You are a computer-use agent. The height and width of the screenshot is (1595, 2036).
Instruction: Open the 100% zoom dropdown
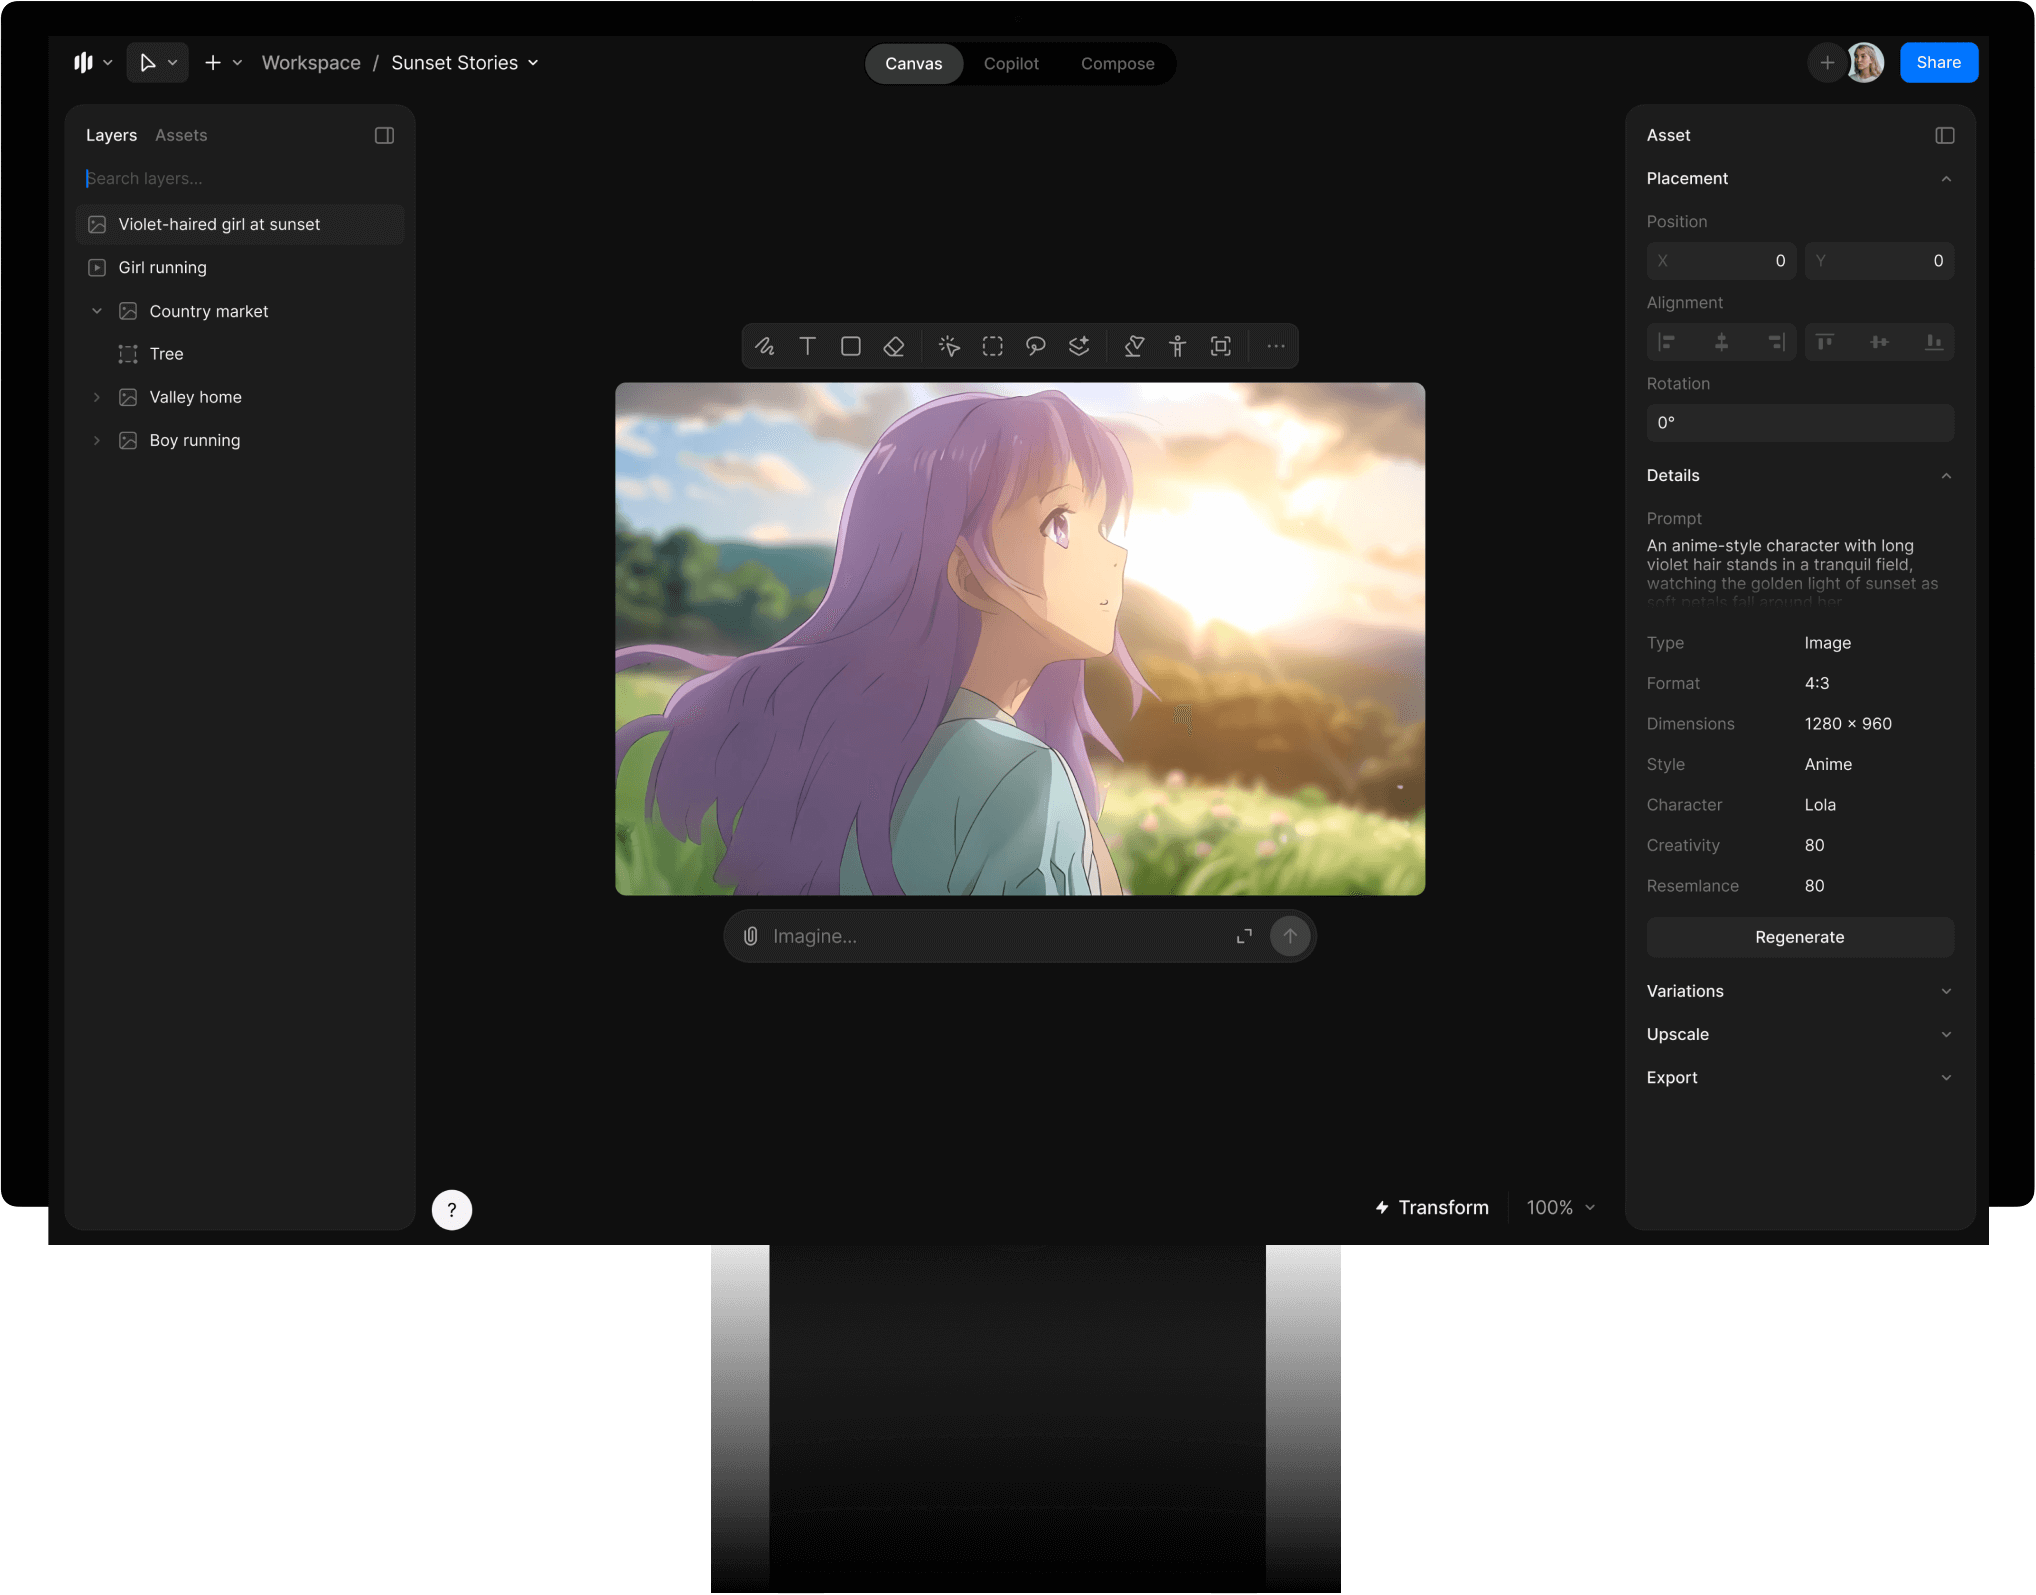coord(1560,1208)
